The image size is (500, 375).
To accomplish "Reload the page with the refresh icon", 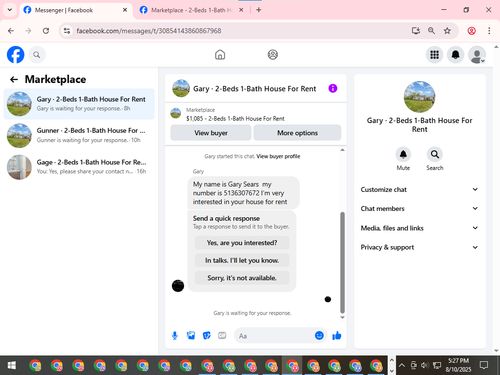I will [x=46, y=31].
